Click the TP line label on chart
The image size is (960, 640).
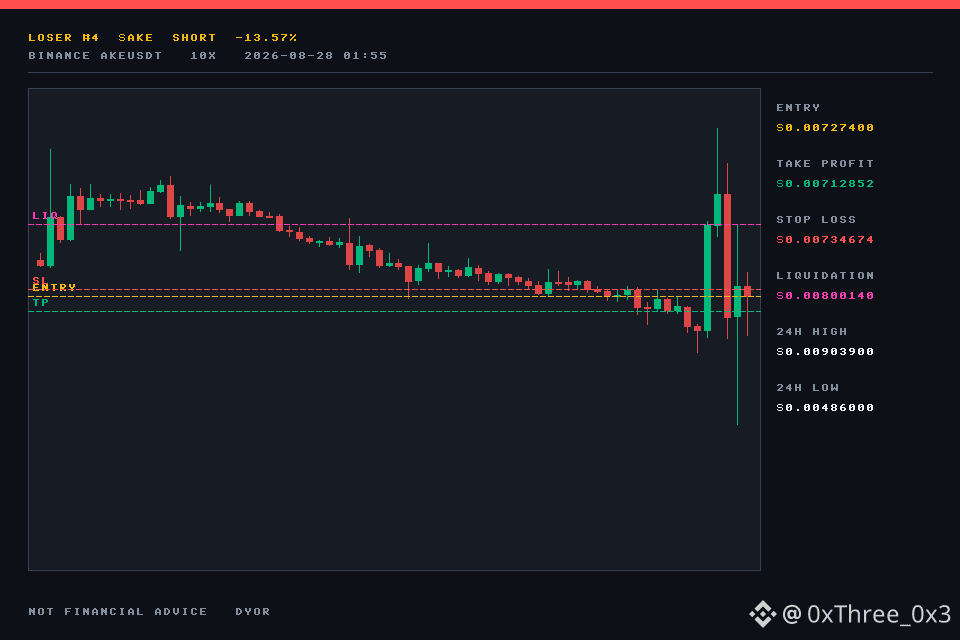40,303
